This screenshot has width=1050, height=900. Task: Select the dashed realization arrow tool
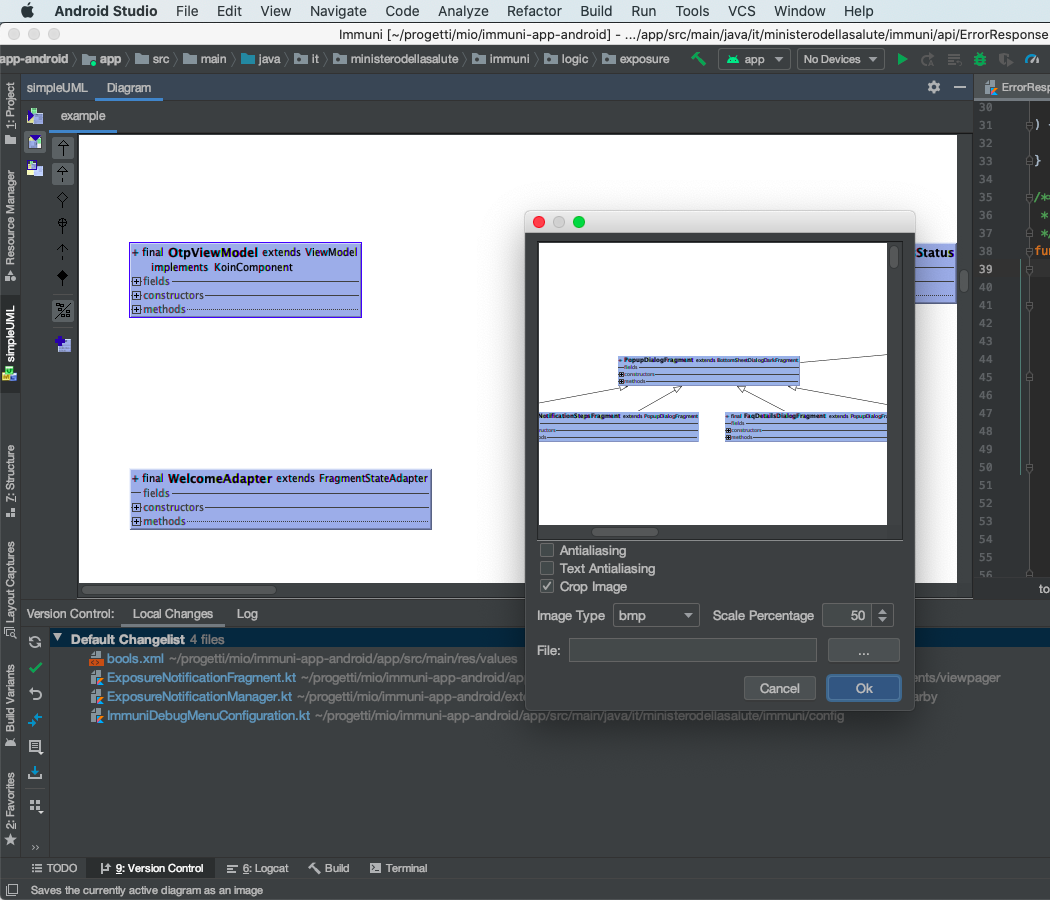pyautogui.click(x=63, y=173)
